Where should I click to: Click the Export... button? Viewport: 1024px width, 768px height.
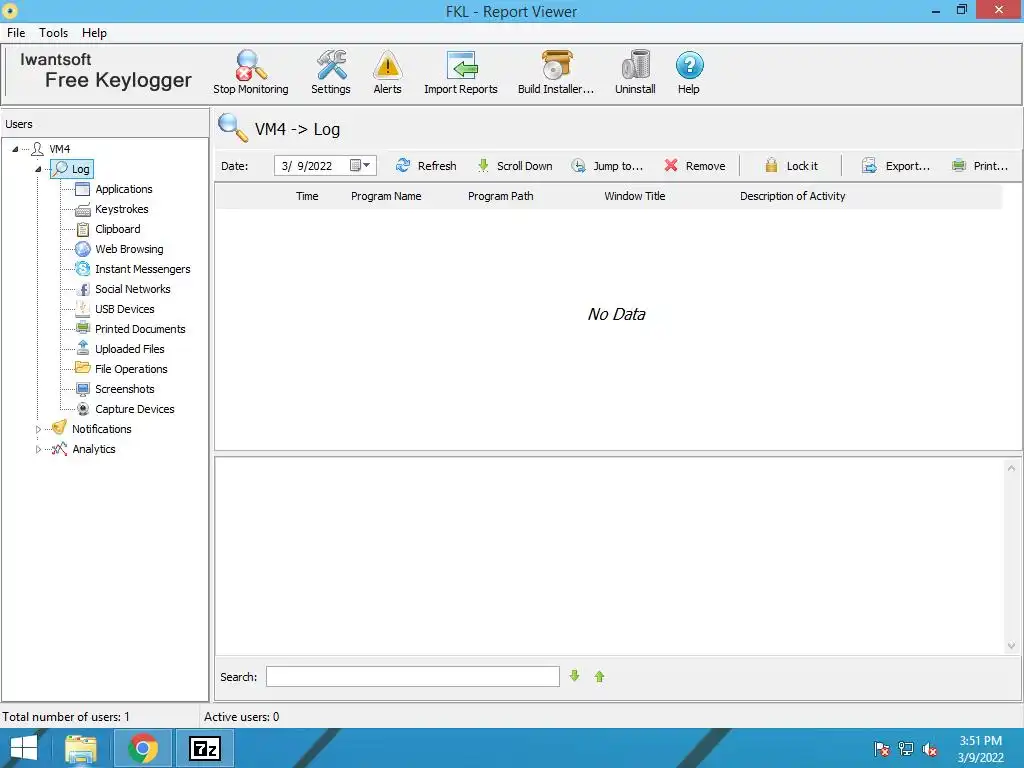895,166
